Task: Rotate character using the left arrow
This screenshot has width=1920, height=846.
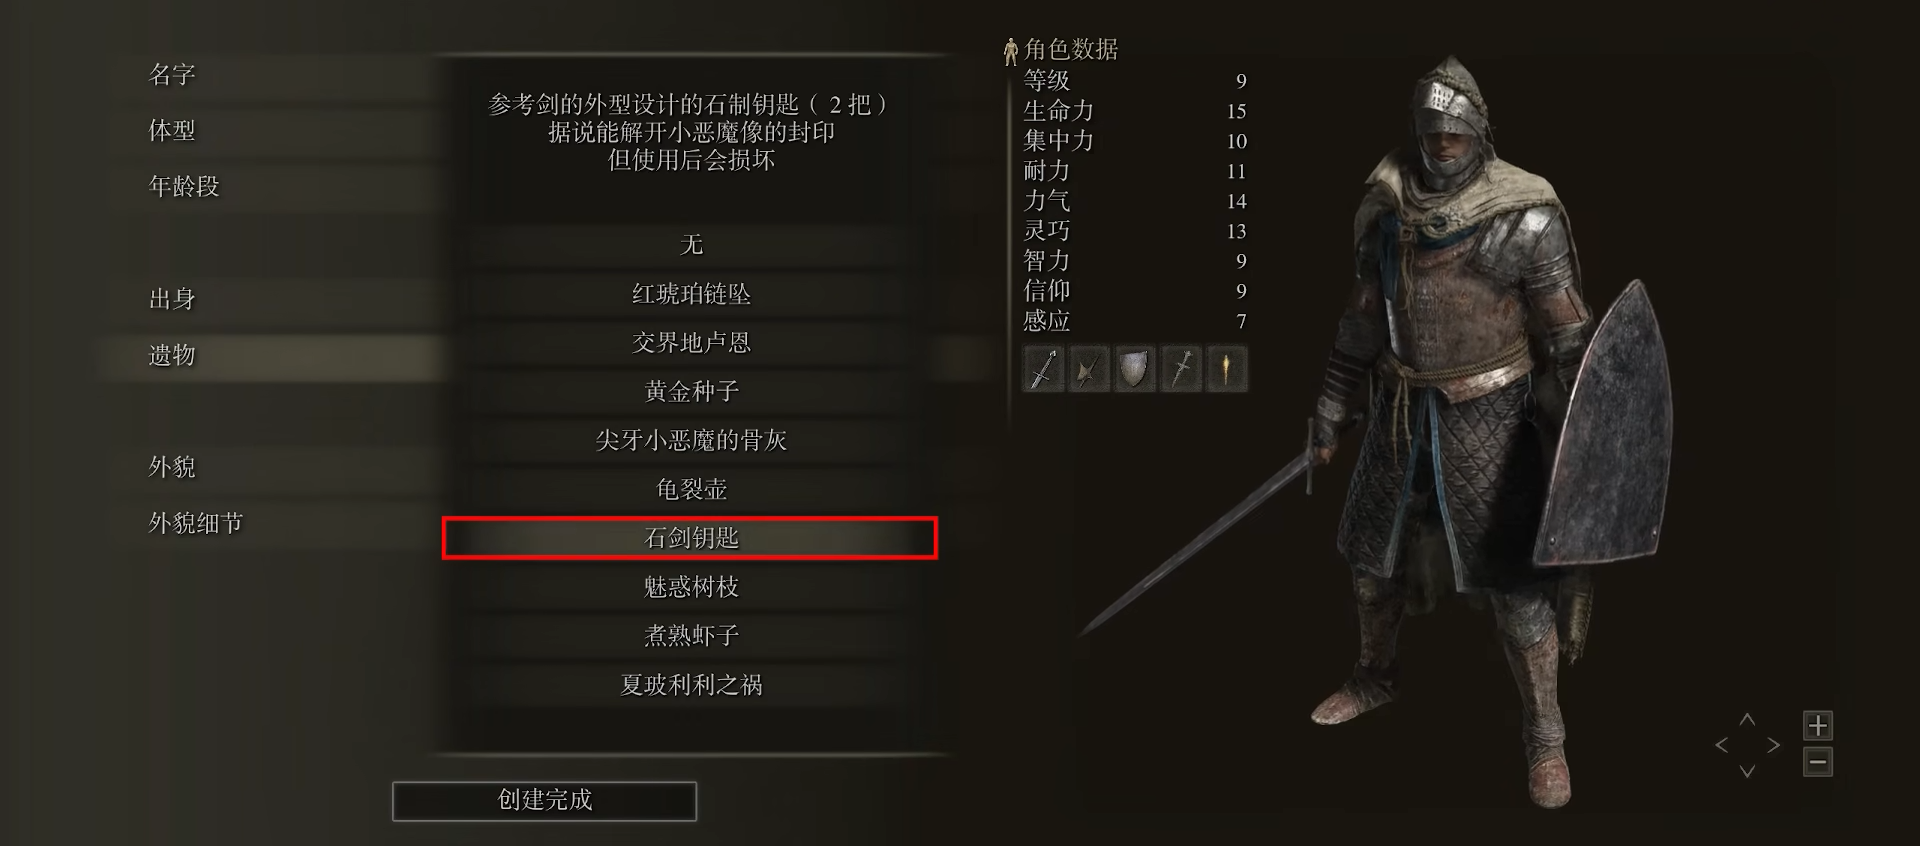Action: click(1721, 745)
